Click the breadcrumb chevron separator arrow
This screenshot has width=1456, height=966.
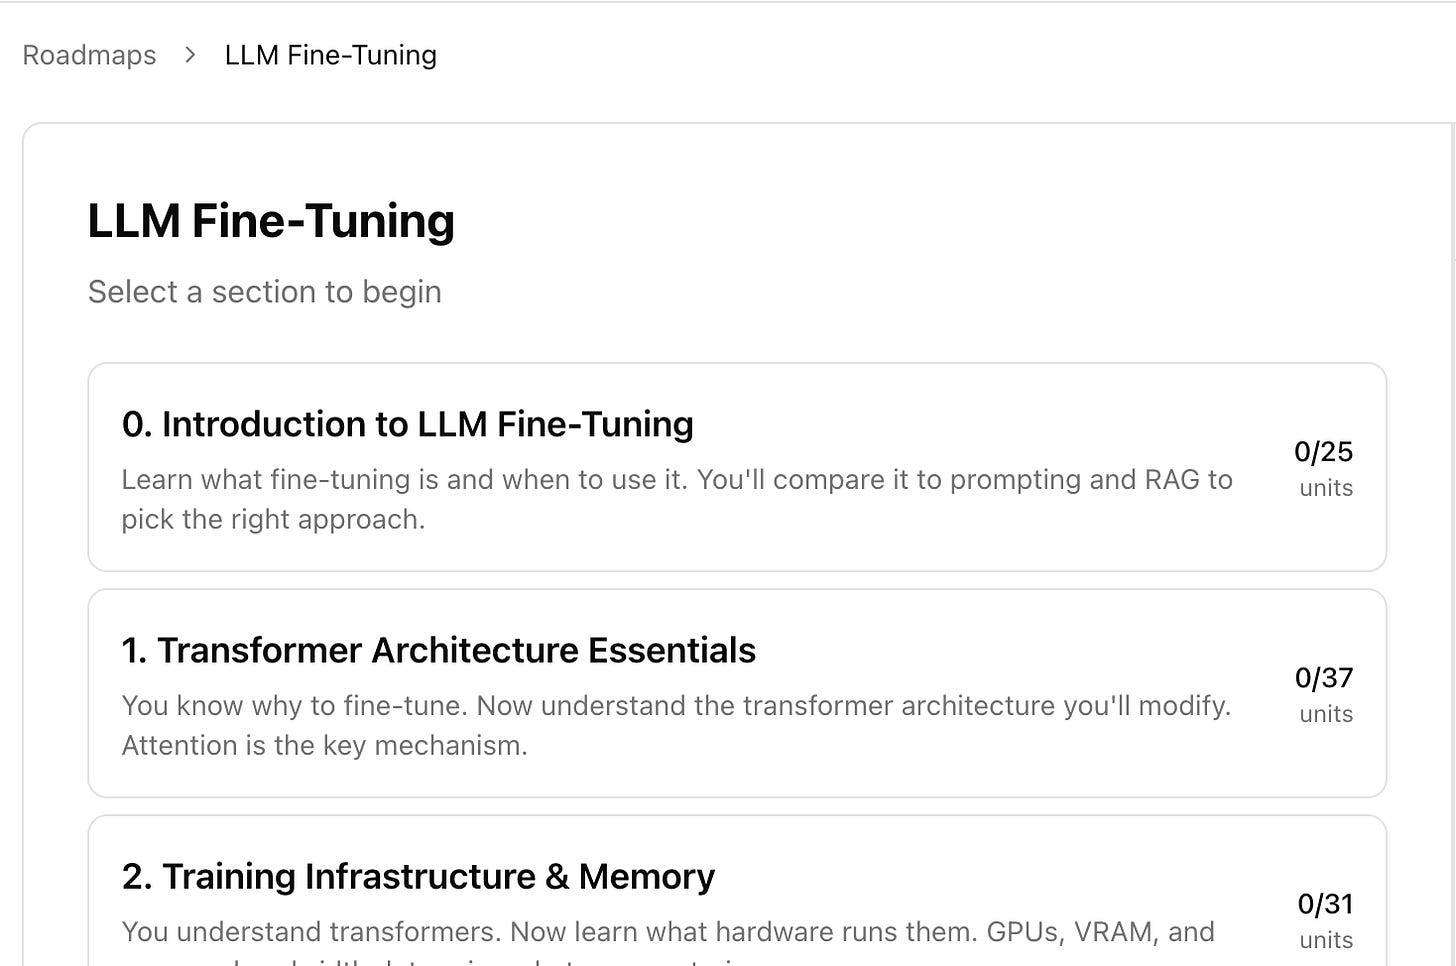click(x=190, y=55)
